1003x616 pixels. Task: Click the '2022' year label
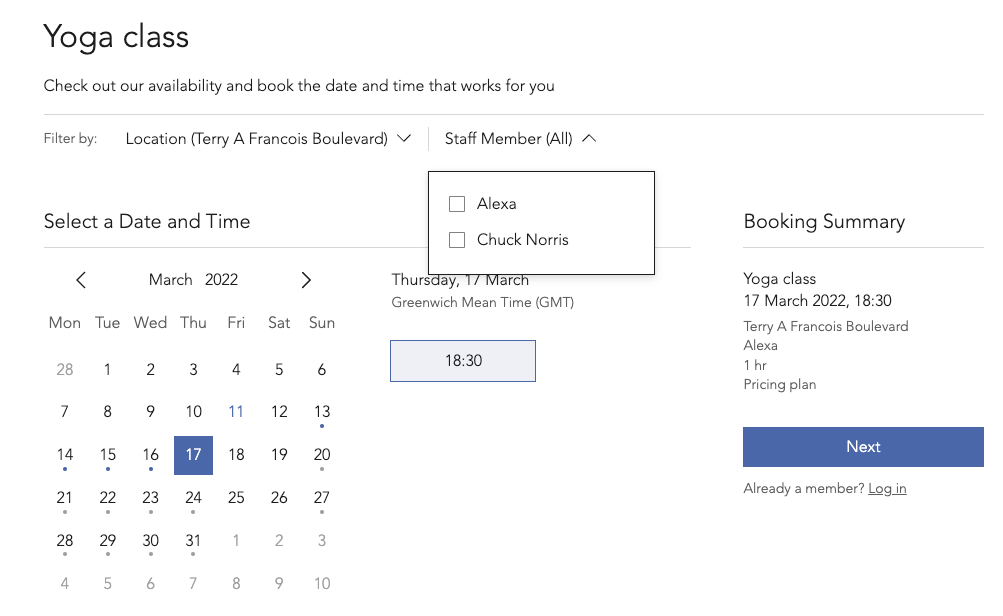(221, 280)
